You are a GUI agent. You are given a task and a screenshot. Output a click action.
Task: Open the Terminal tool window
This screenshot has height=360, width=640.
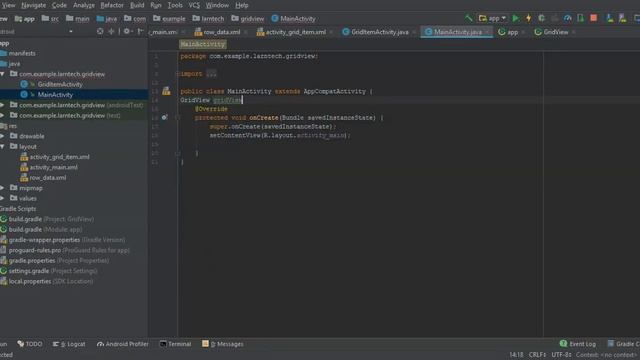coord(175,344)
